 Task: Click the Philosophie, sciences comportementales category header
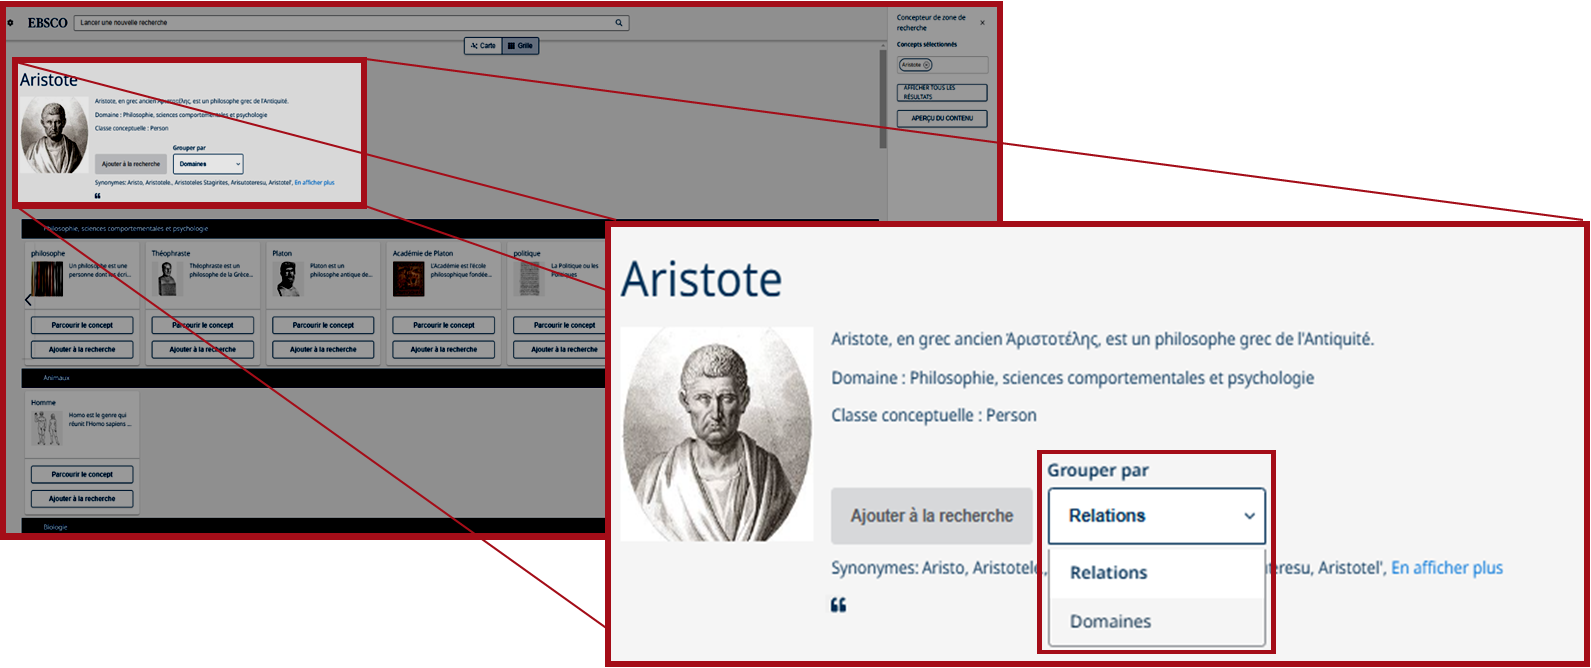coord(126,229)
